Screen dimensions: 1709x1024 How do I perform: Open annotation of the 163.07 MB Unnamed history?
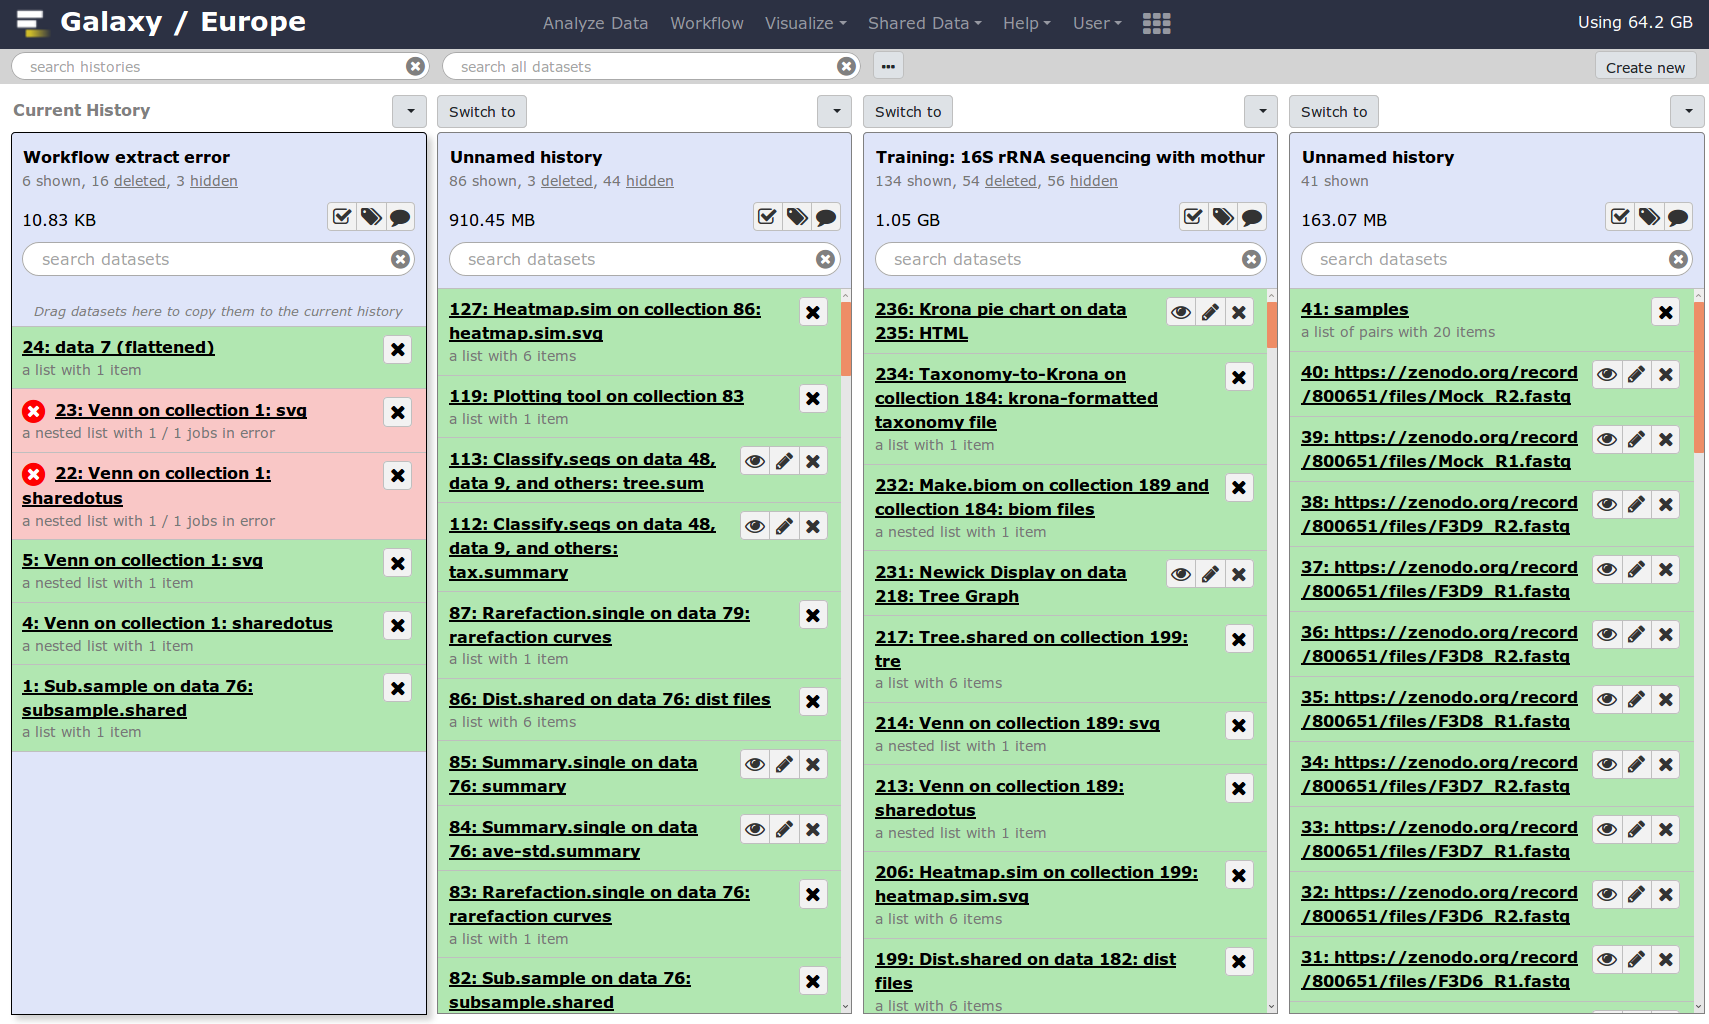(1678, 217)
